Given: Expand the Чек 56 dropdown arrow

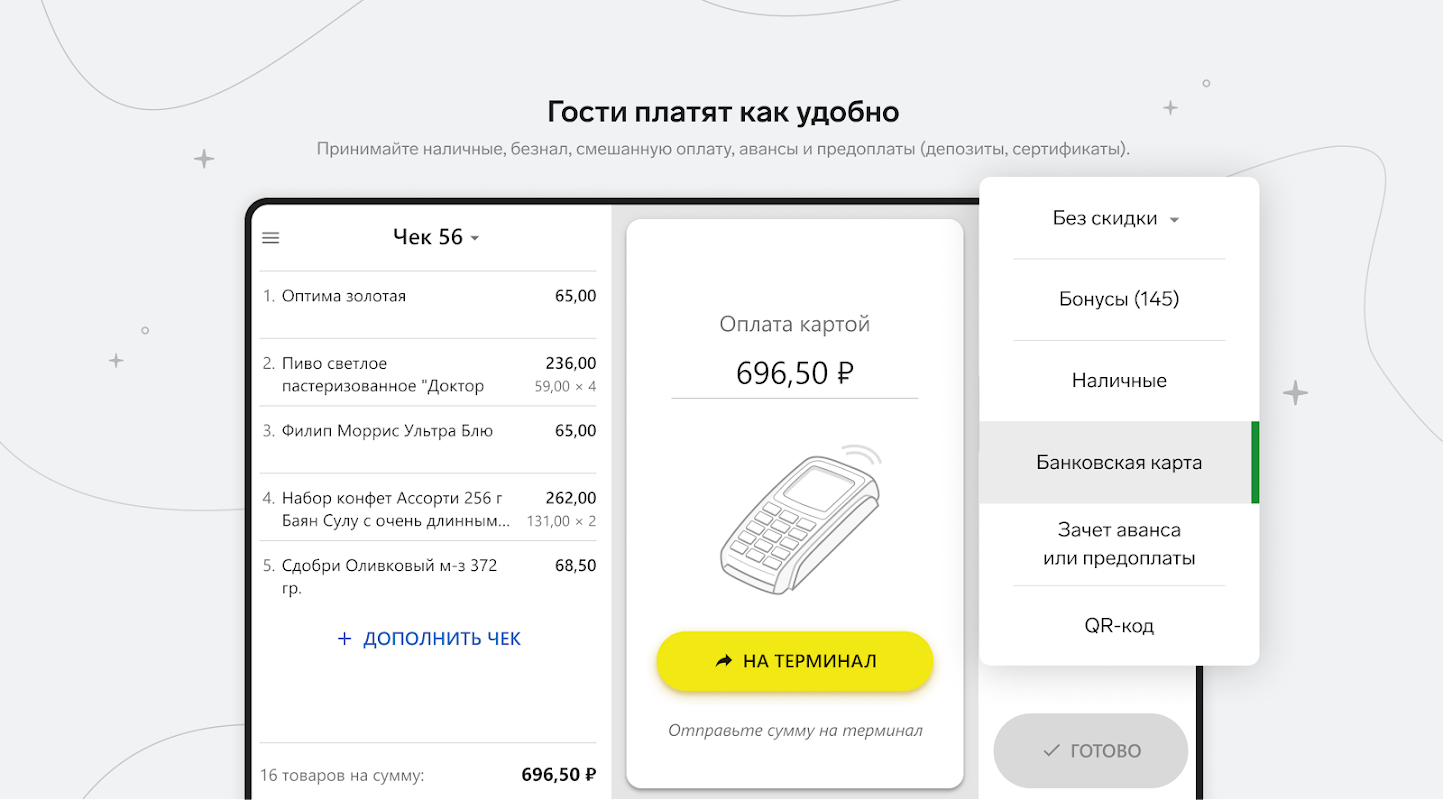Looking at the screenshot, I should tap(475, 238).
